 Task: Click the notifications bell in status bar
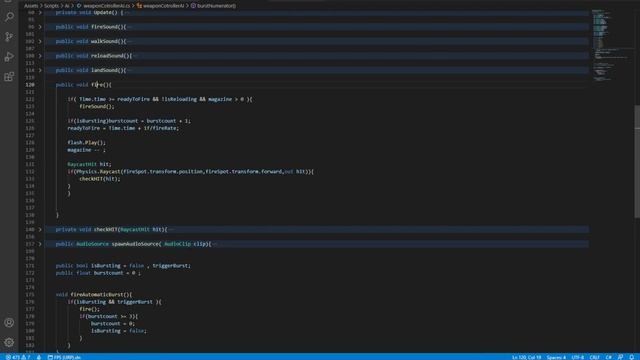631,357
